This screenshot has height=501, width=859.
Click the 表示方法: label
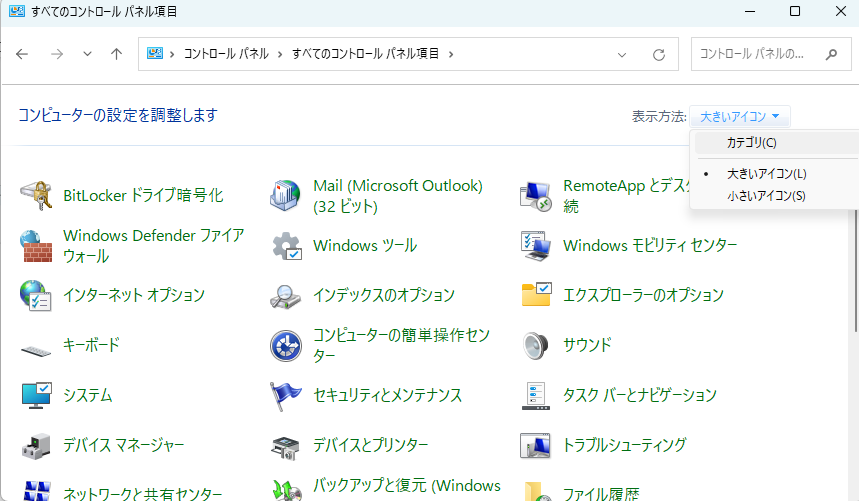pyautogui.click(x=659, y=117)
